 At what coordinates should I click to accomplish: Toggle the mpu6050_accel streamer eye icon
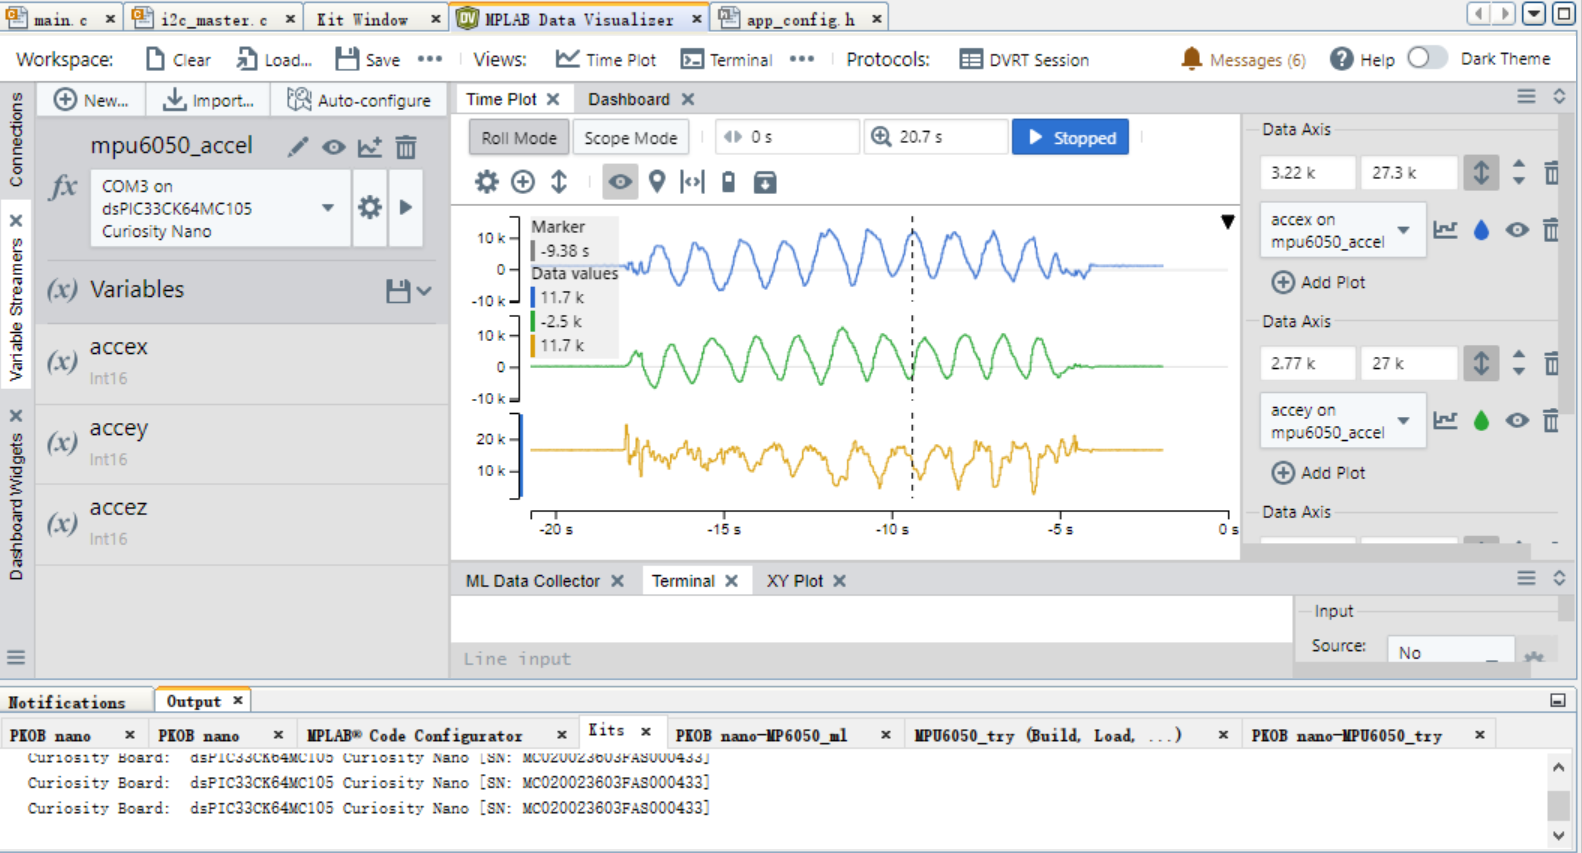click(333, 147)
